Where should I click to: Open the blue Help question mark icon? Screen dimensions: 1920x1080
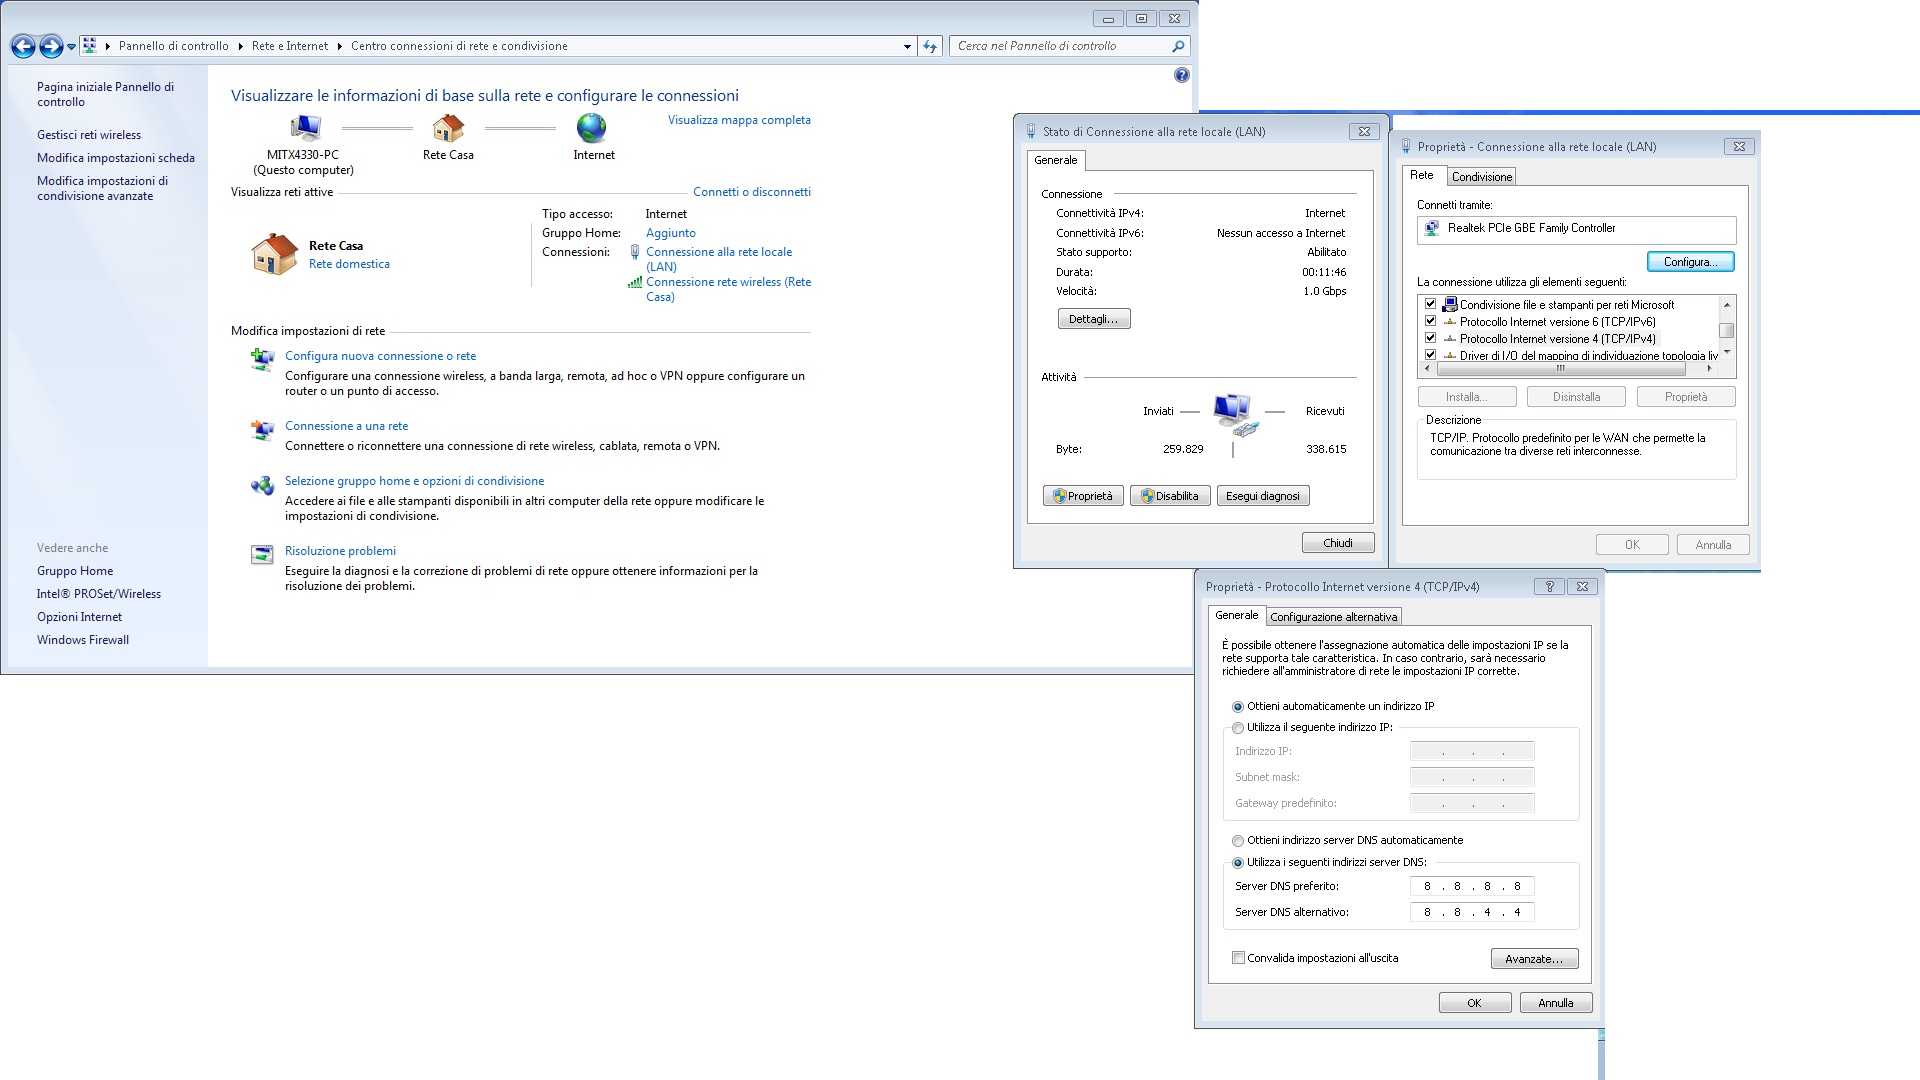[x=1182, y=75]
